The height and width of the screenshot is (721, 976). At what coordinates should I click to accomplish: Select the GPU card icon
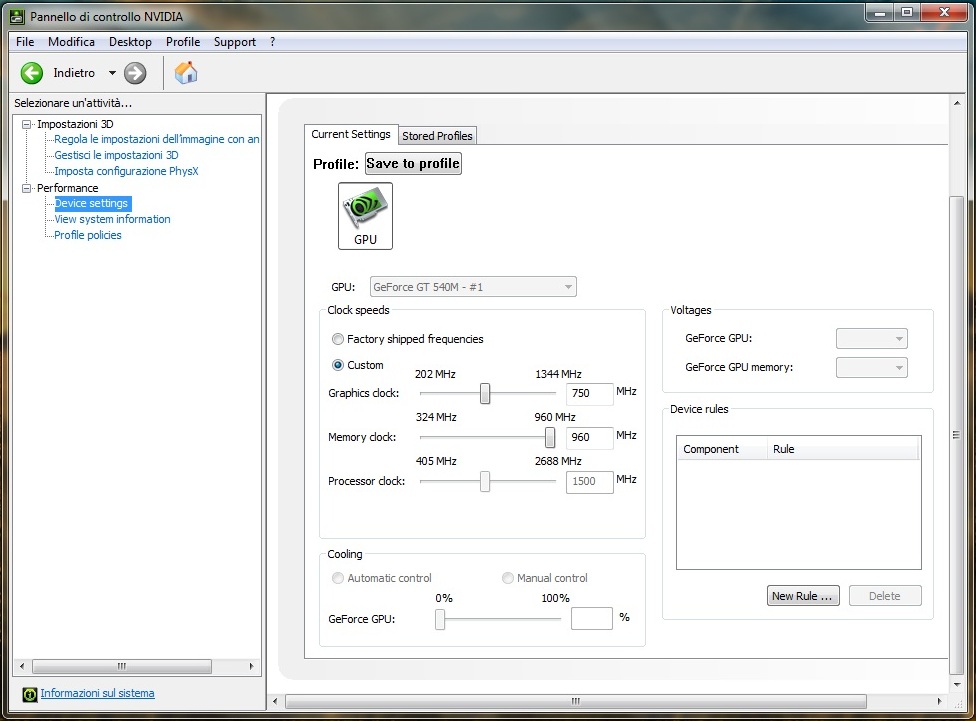pyautogui.click(x=365, y=215)
